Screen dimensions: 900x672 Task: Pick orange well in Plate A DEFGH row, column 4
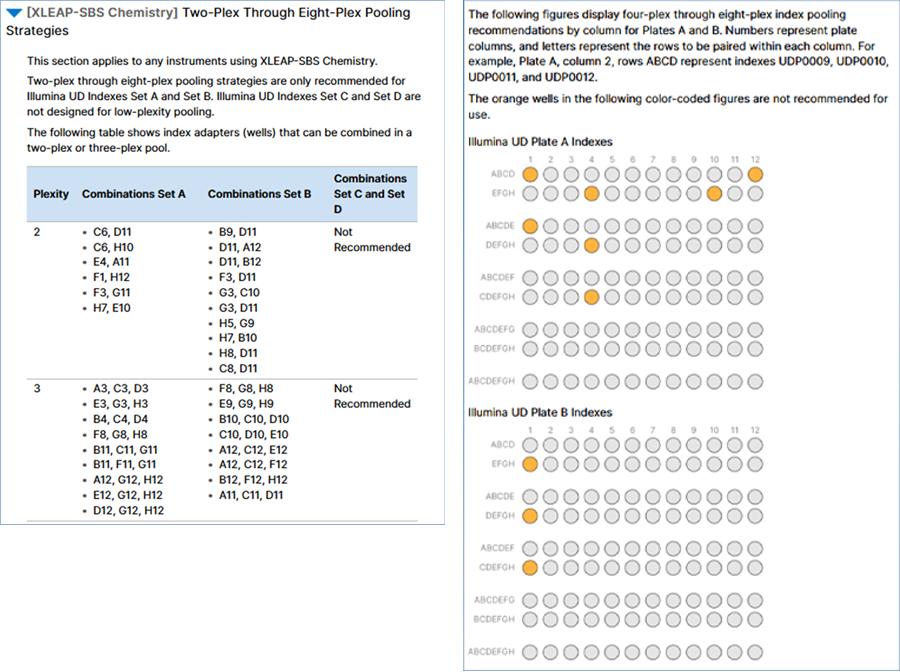click(591, 245)
